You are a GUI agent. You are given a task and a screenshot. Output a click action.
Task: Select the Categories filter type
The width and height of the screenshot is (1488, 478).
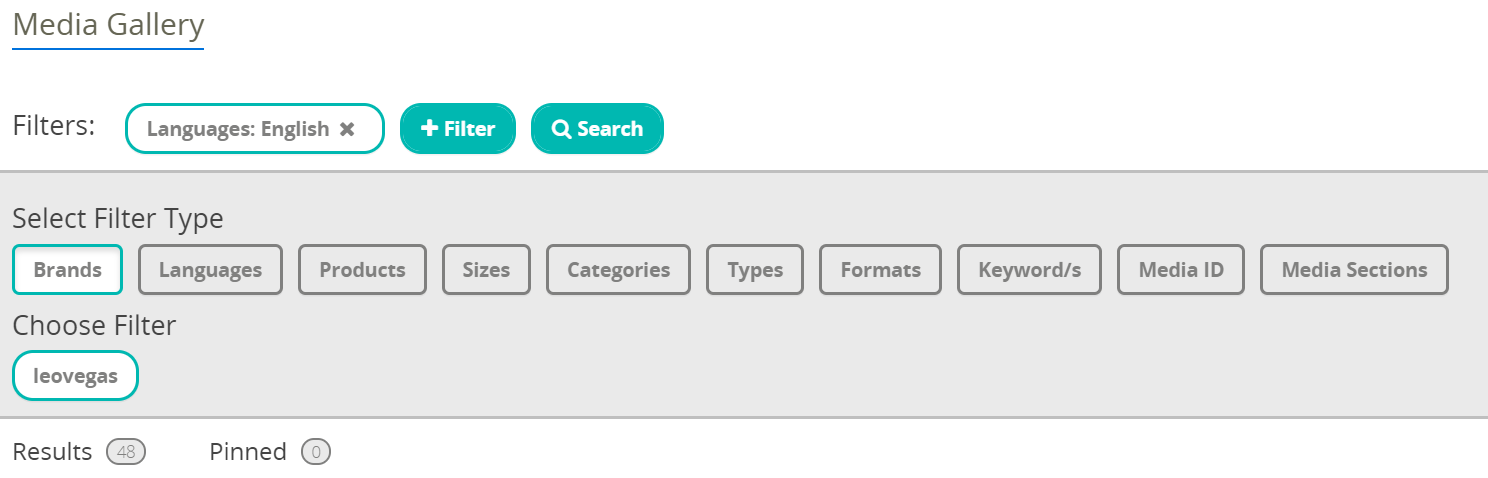(618, 270)
